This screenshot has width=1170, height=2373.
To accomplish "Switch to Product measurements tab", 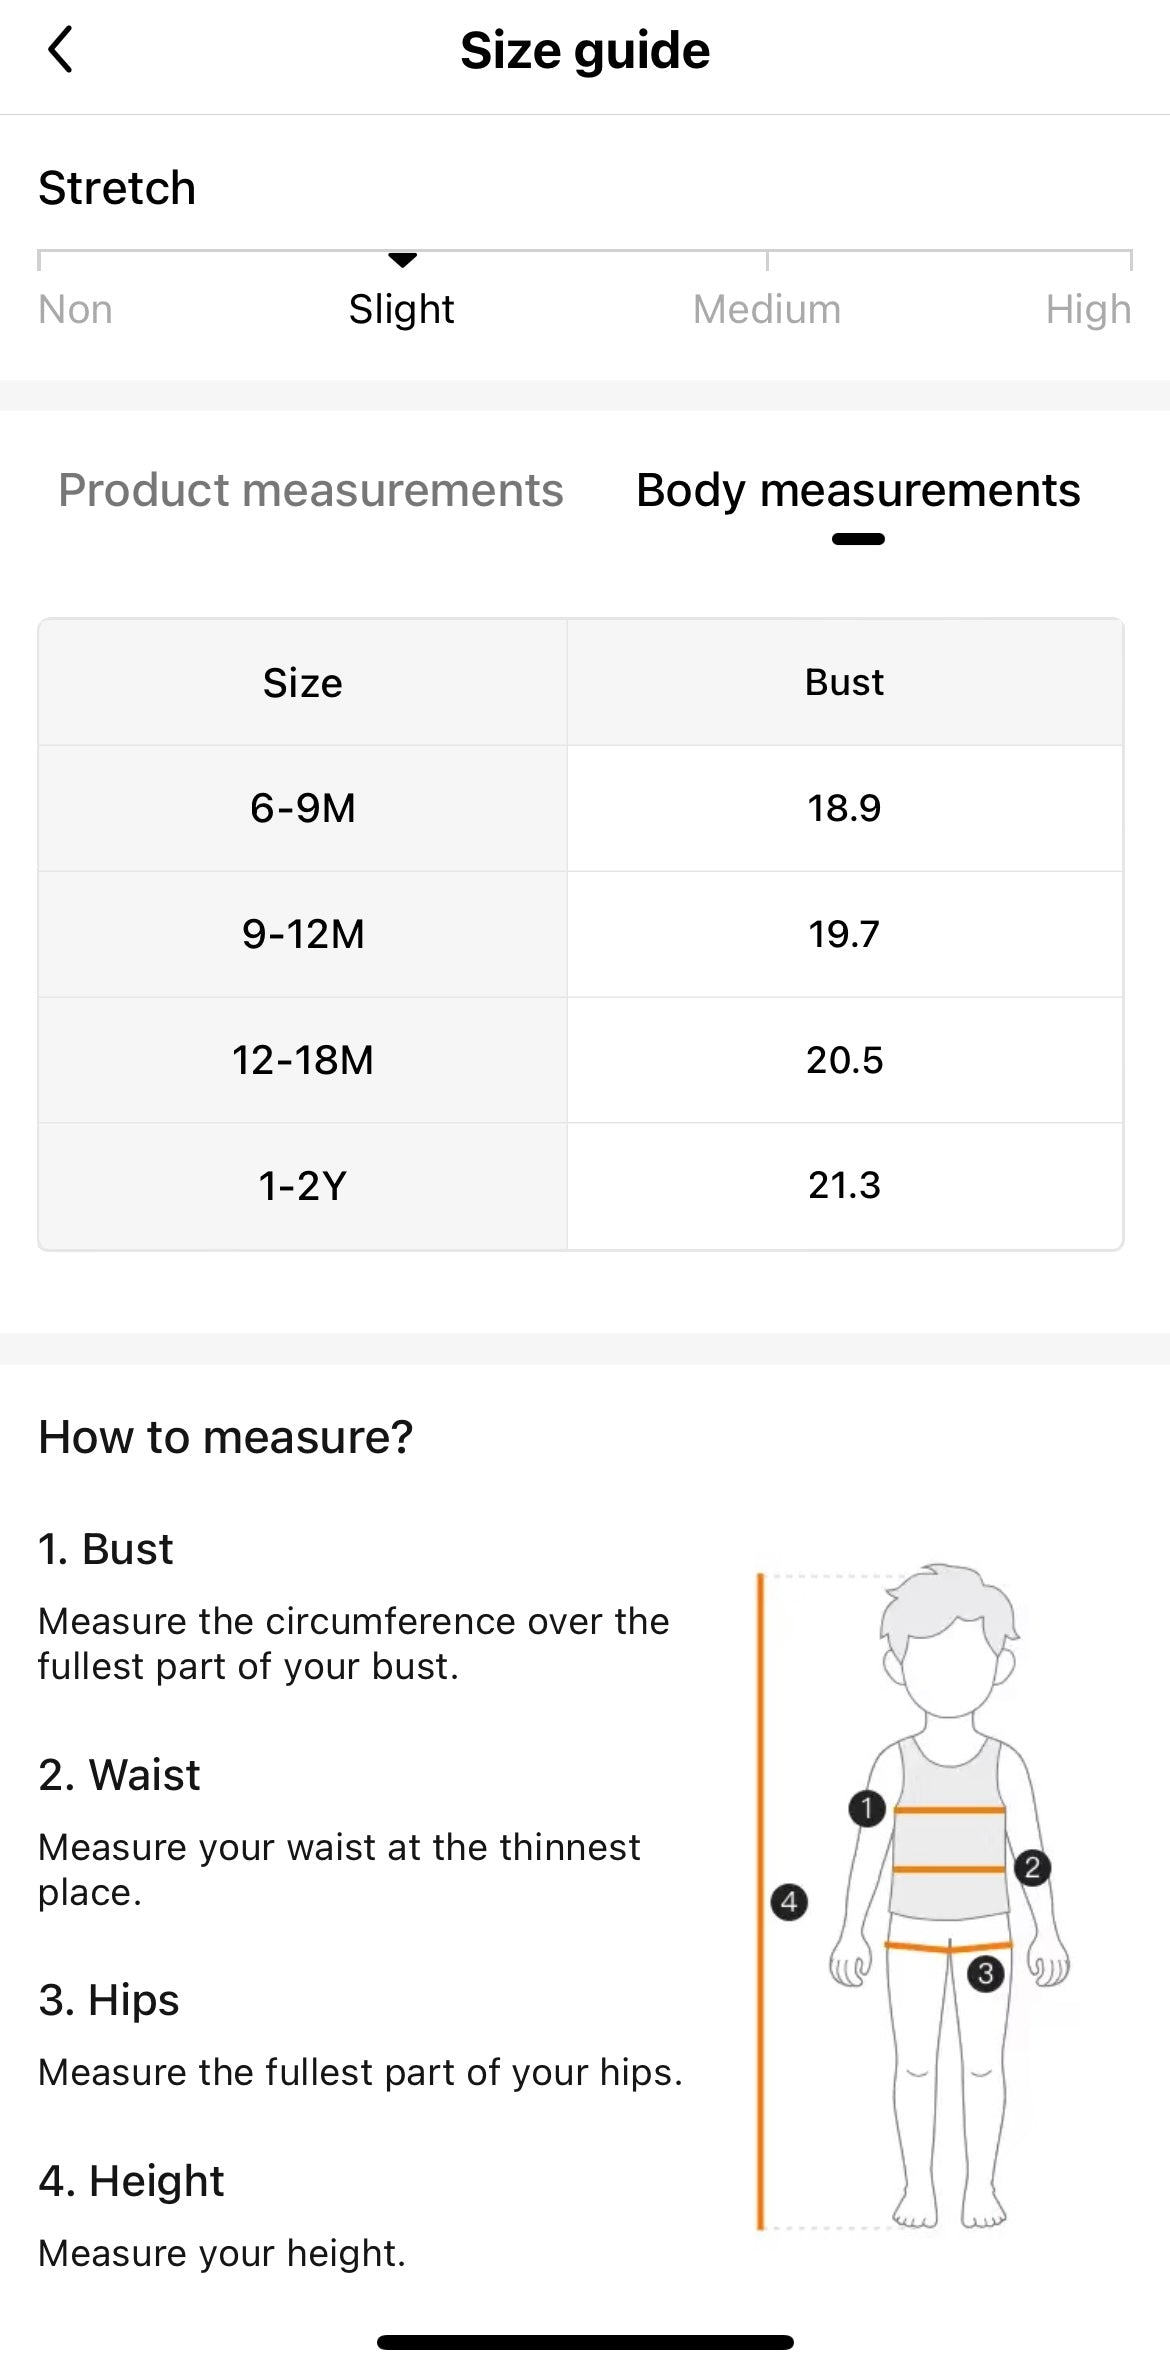I will 311,490.
